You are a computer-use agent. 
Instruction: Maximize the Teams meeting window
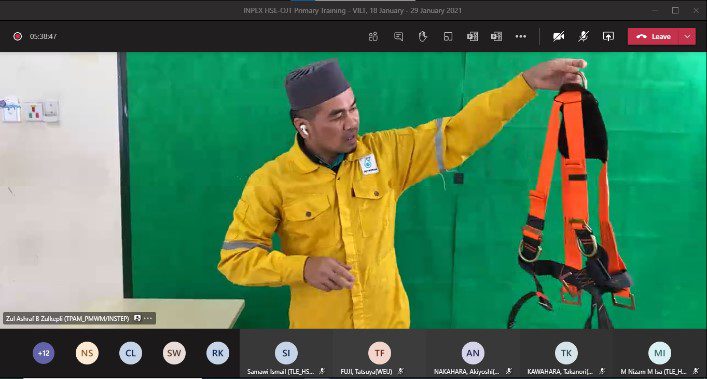click(675, 10)
